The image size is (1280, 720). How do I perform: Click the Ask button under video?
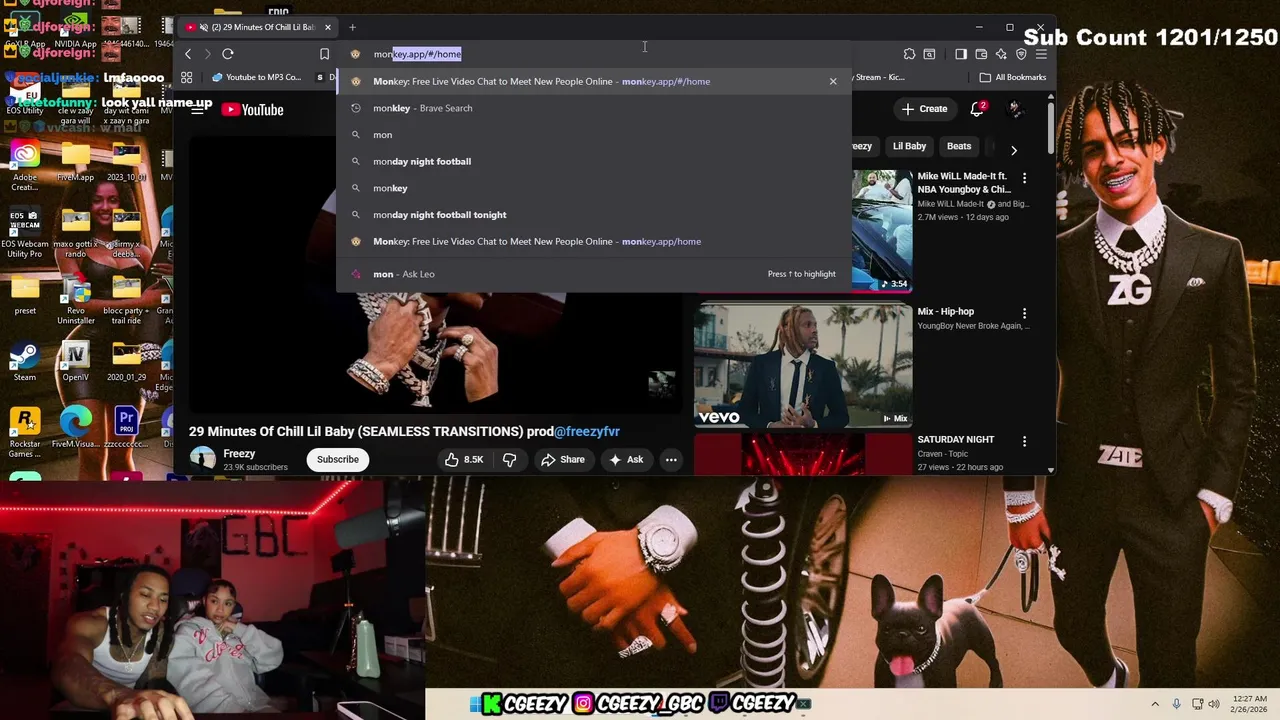coord(625,460)
